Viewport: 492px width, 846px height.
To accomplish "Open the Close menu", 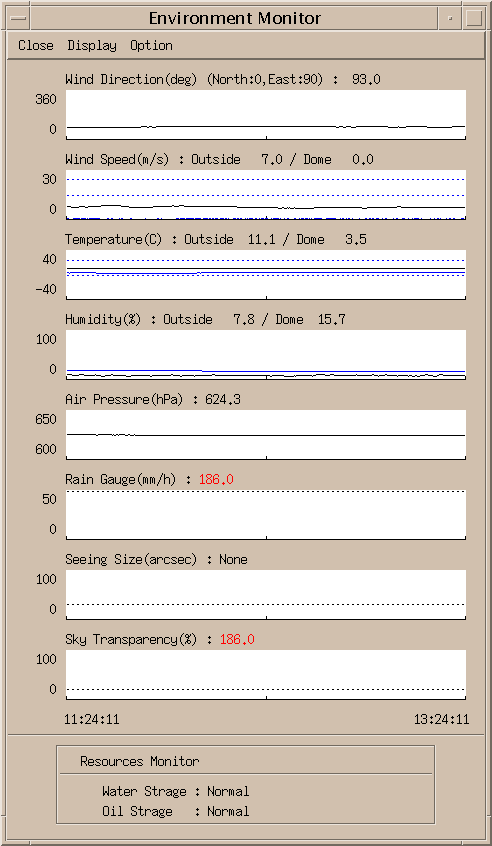I will [36, 45].
